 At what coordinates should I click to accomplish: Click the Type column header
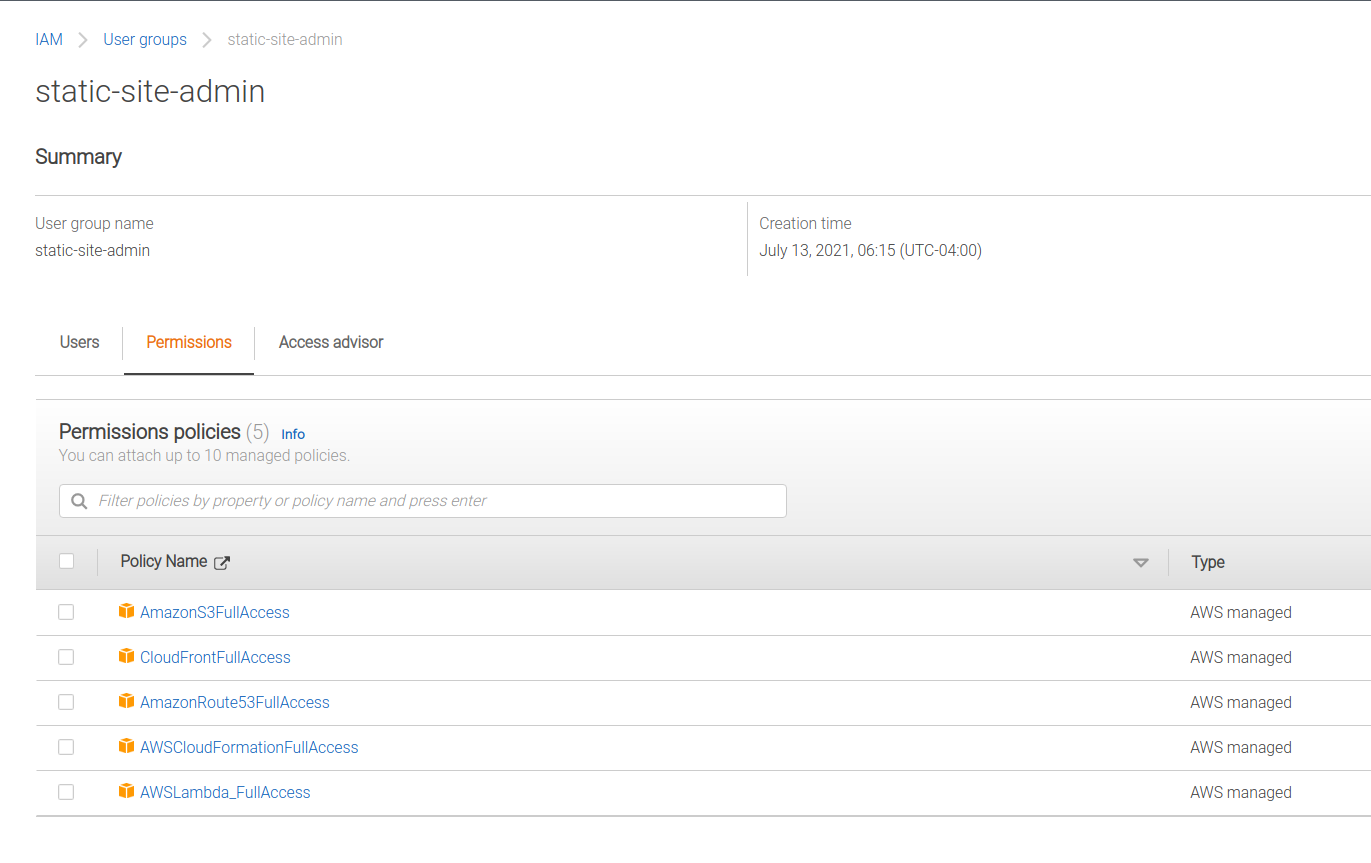tap(1208, 562)
